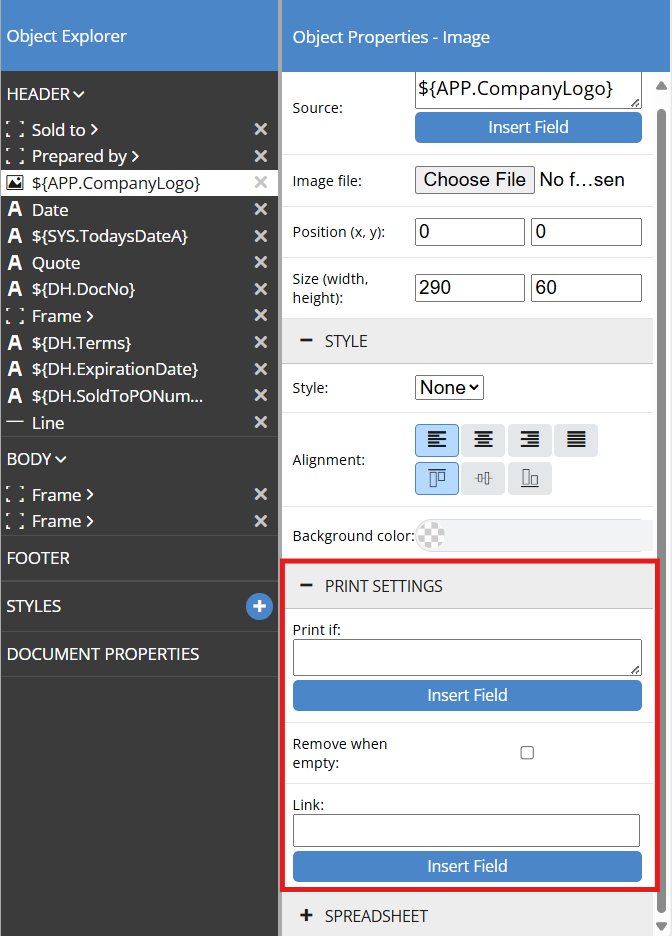Delete the Sold to frame item
672x936 pixels.
coord(260,130)
